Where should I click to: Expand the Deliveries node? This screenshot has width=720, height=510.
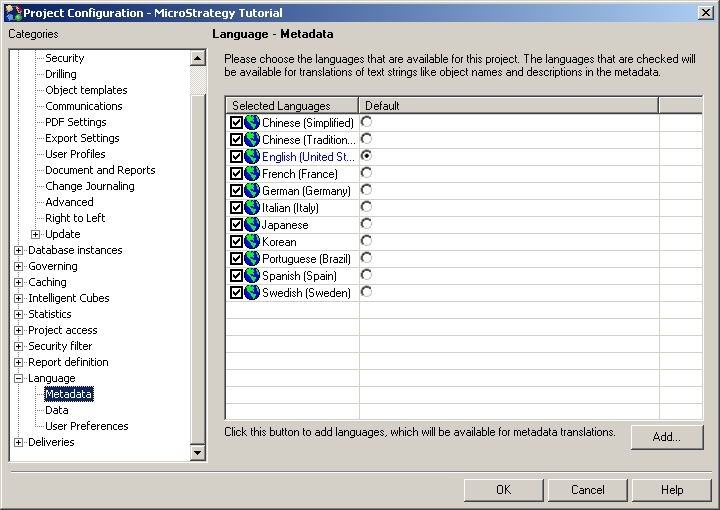click(18, 442)
